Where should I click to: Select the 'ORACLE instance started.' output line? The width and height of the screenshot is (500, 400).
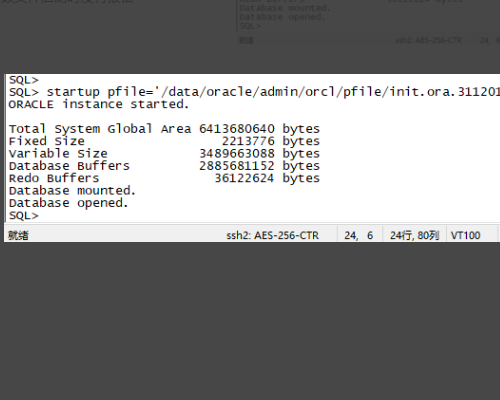point(99,104)
